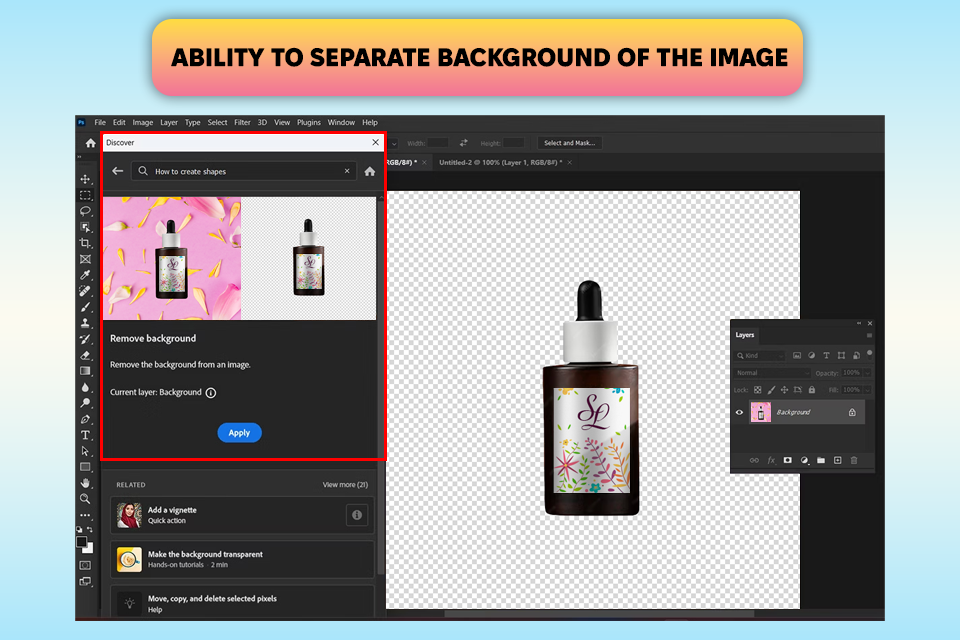Toggle filter for pixel layers

[797, 355]
